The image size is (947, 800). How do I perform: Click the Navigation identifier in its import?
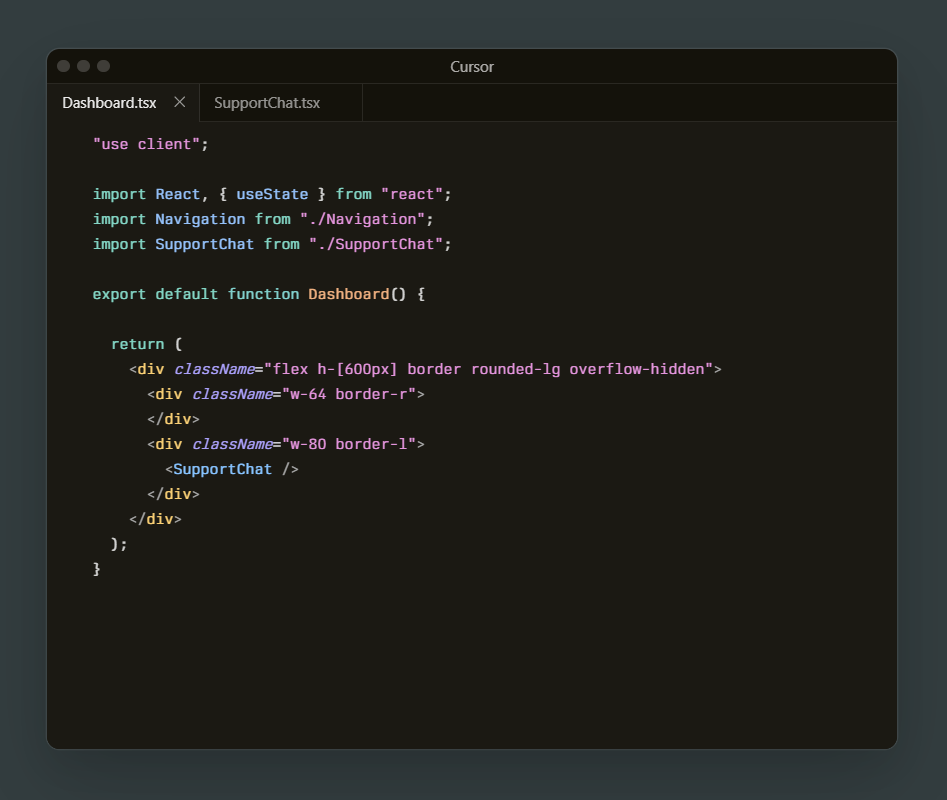tap(200, 219)
